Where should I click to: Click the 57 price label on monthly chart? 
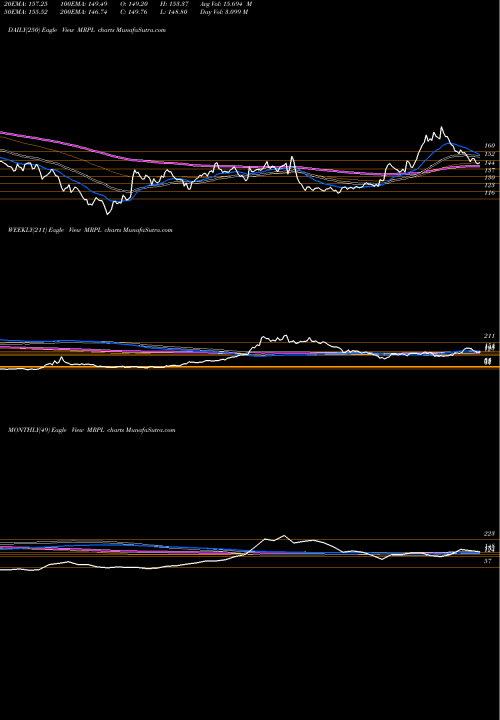coord(488,561)
